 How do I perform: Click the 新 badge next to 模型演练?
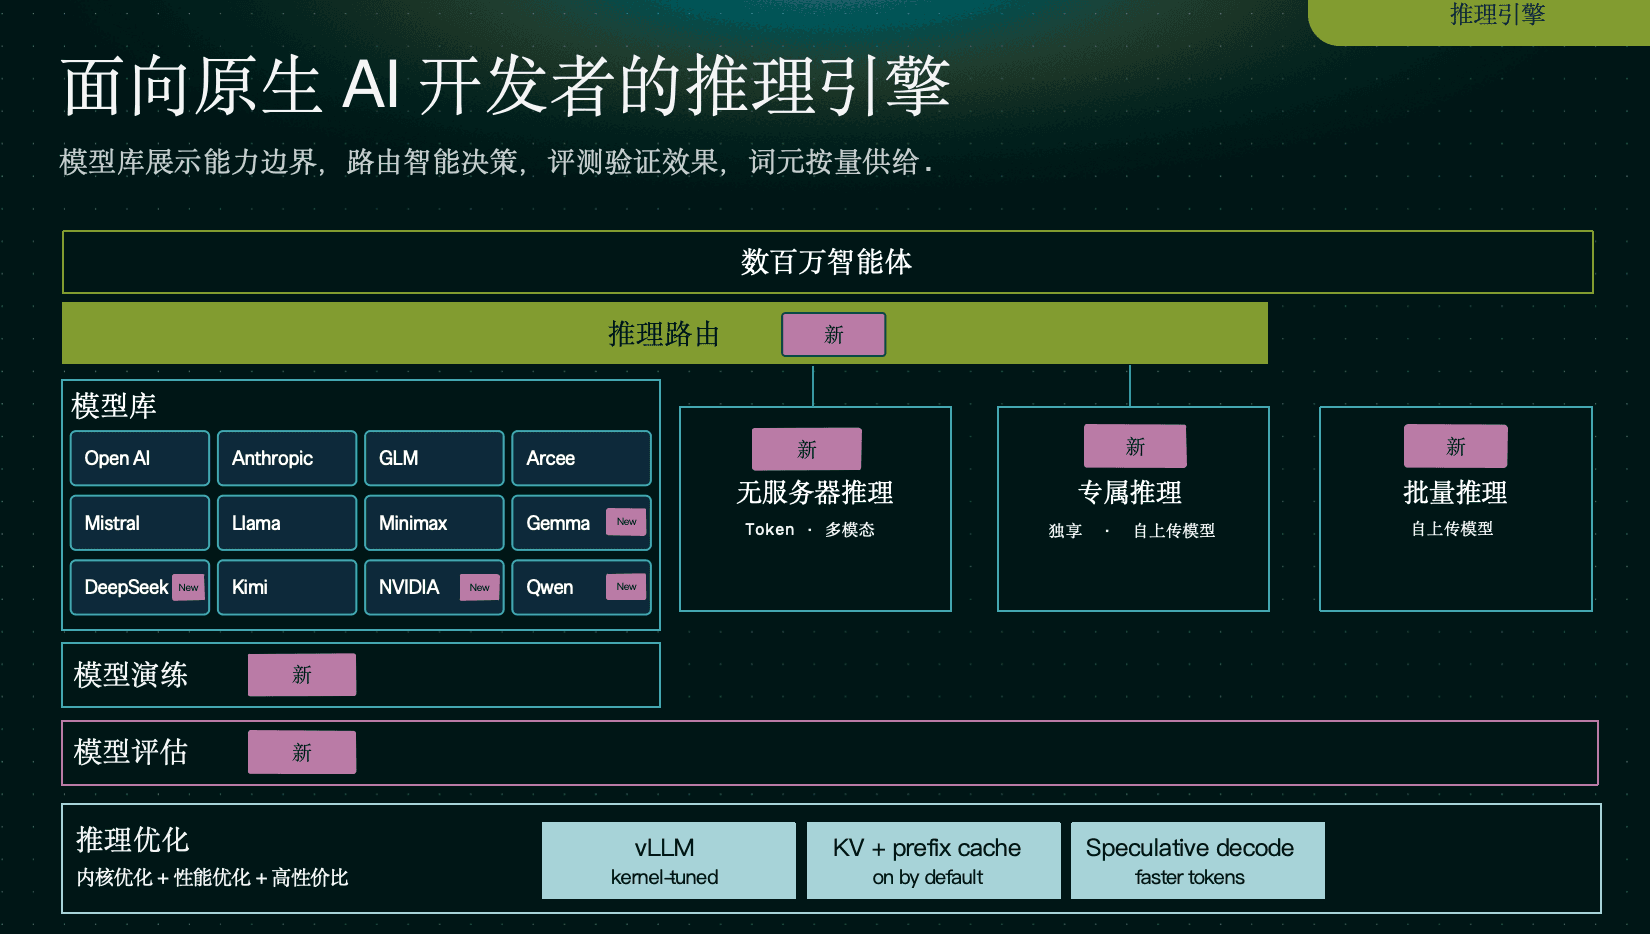pyautogui.click(x=302, y=675)
